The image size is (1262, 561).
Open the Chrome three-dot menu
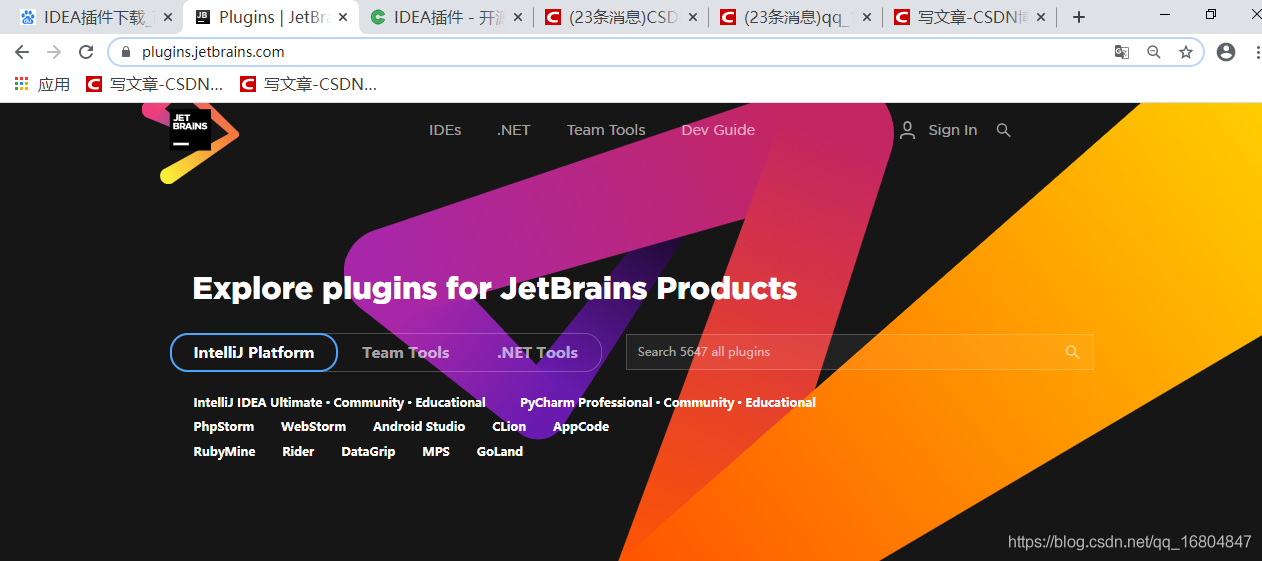coord(1257,52)
